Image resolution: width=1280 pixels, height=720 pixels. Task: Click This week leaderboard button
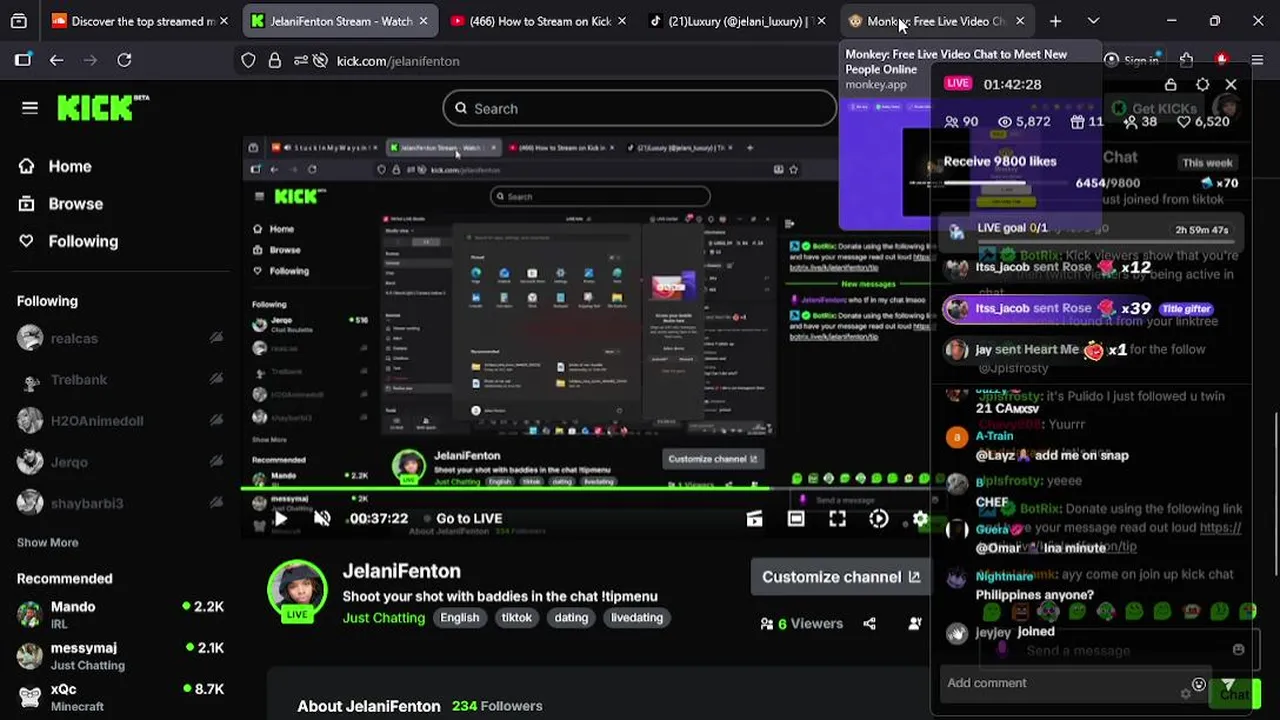(1207, 162)
